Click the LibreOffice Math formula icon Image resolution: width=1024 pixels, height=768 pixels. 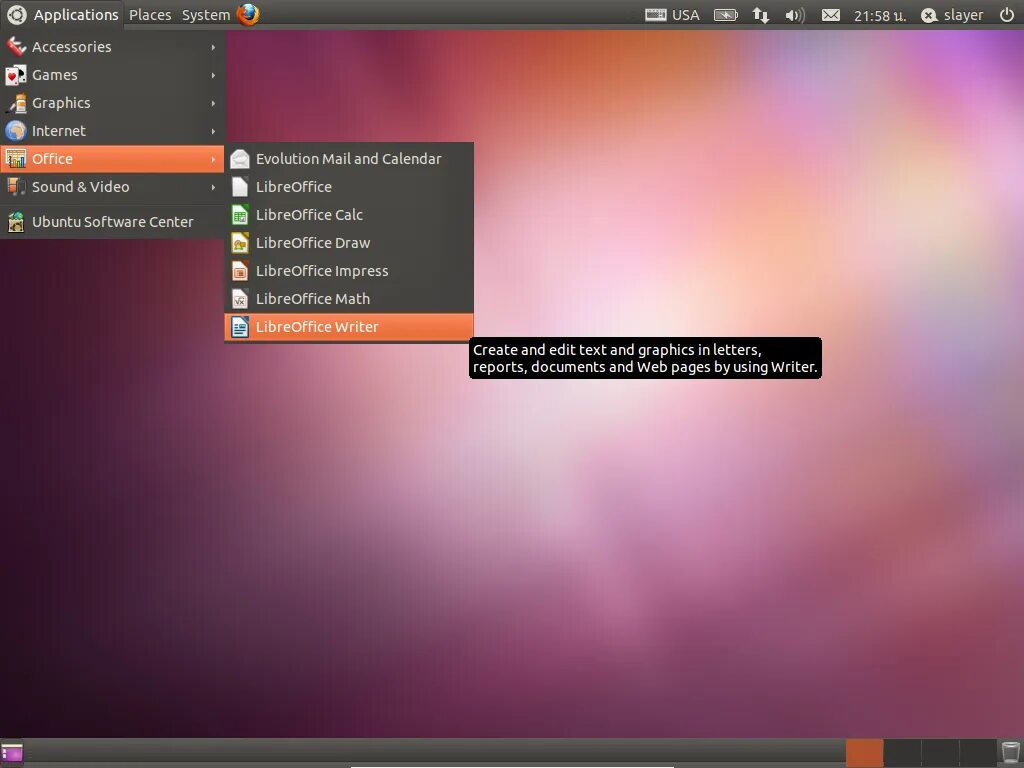coord(240,299)
